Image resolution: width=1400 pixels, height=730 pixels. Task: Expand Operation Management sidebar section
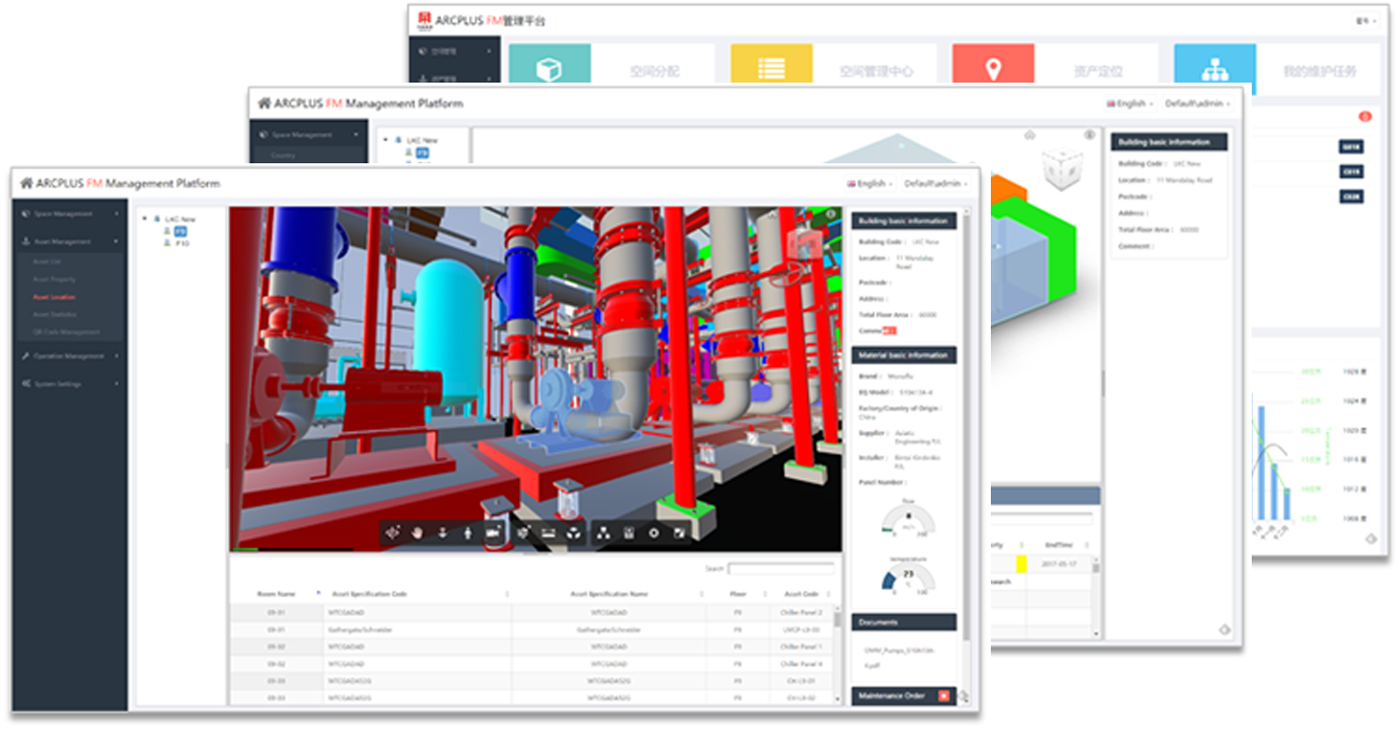point(70,356)
